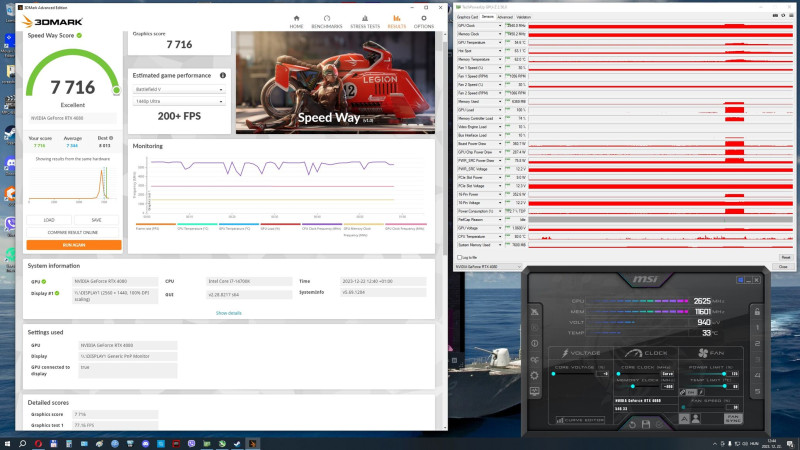This screenshot has width=800, height=450.
Task: Click GPU-Z refresh icon
Action: pos(783,16)
